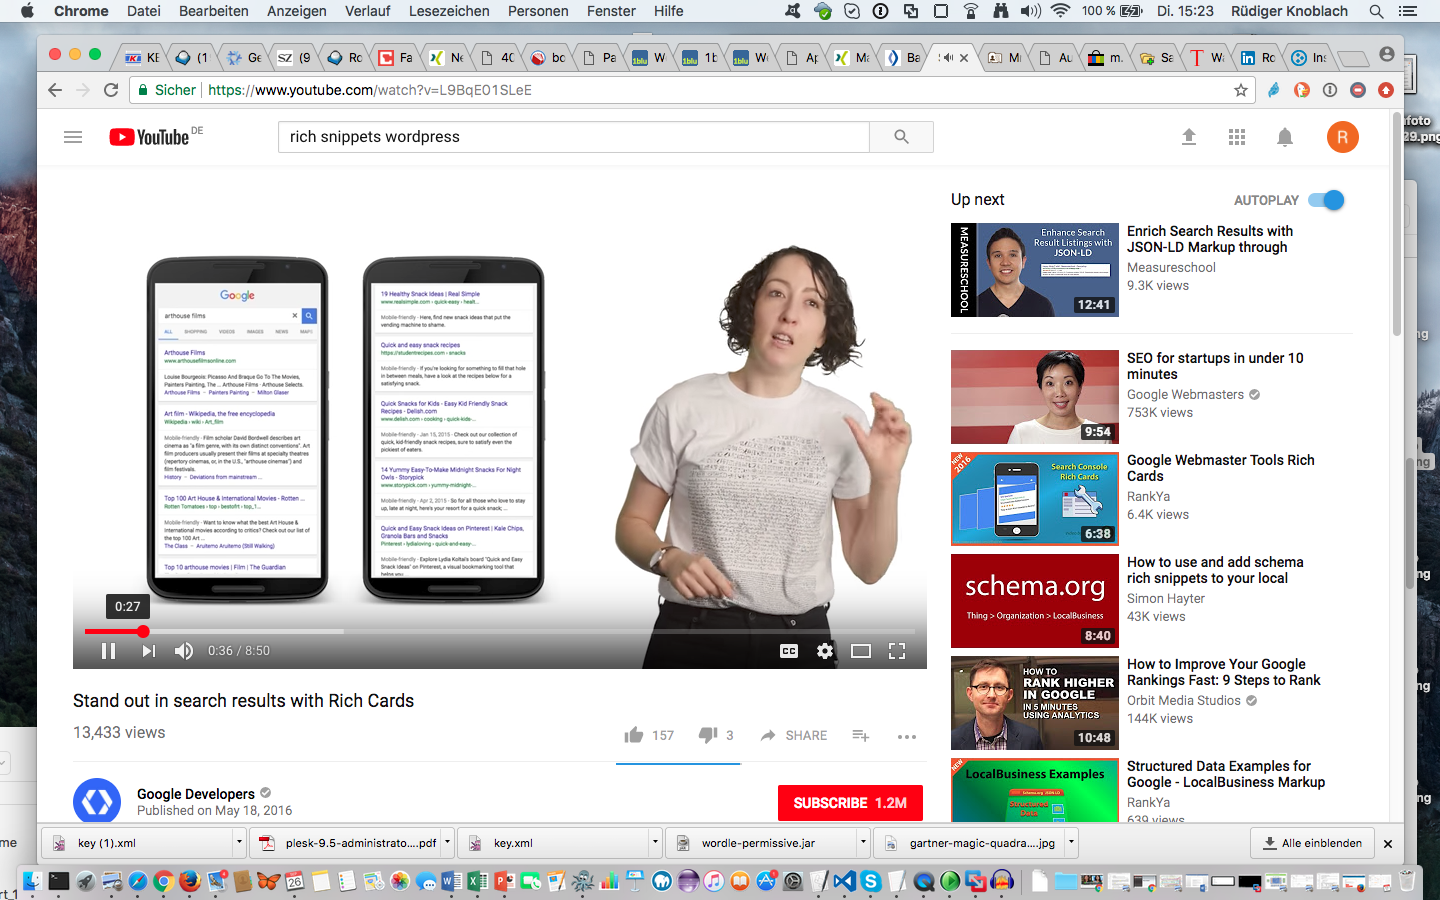Image resolution: width=1440 pixels, height=900 pixels.
Task: Seek on the video progress bar
Action: [x=500, y=631]
